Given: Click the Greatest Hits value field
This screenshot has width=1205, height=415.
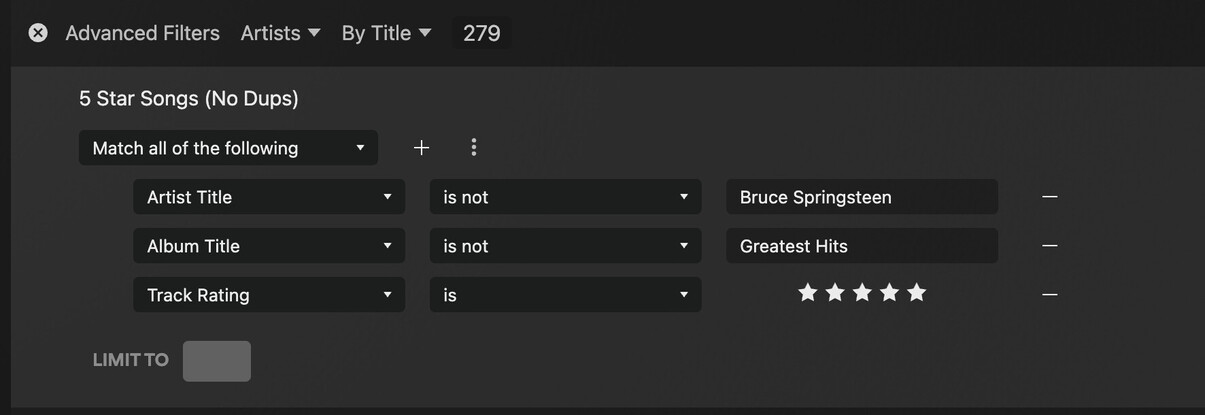Looking at the screenshot, I should pyautogui.click(x=861, y=246).
